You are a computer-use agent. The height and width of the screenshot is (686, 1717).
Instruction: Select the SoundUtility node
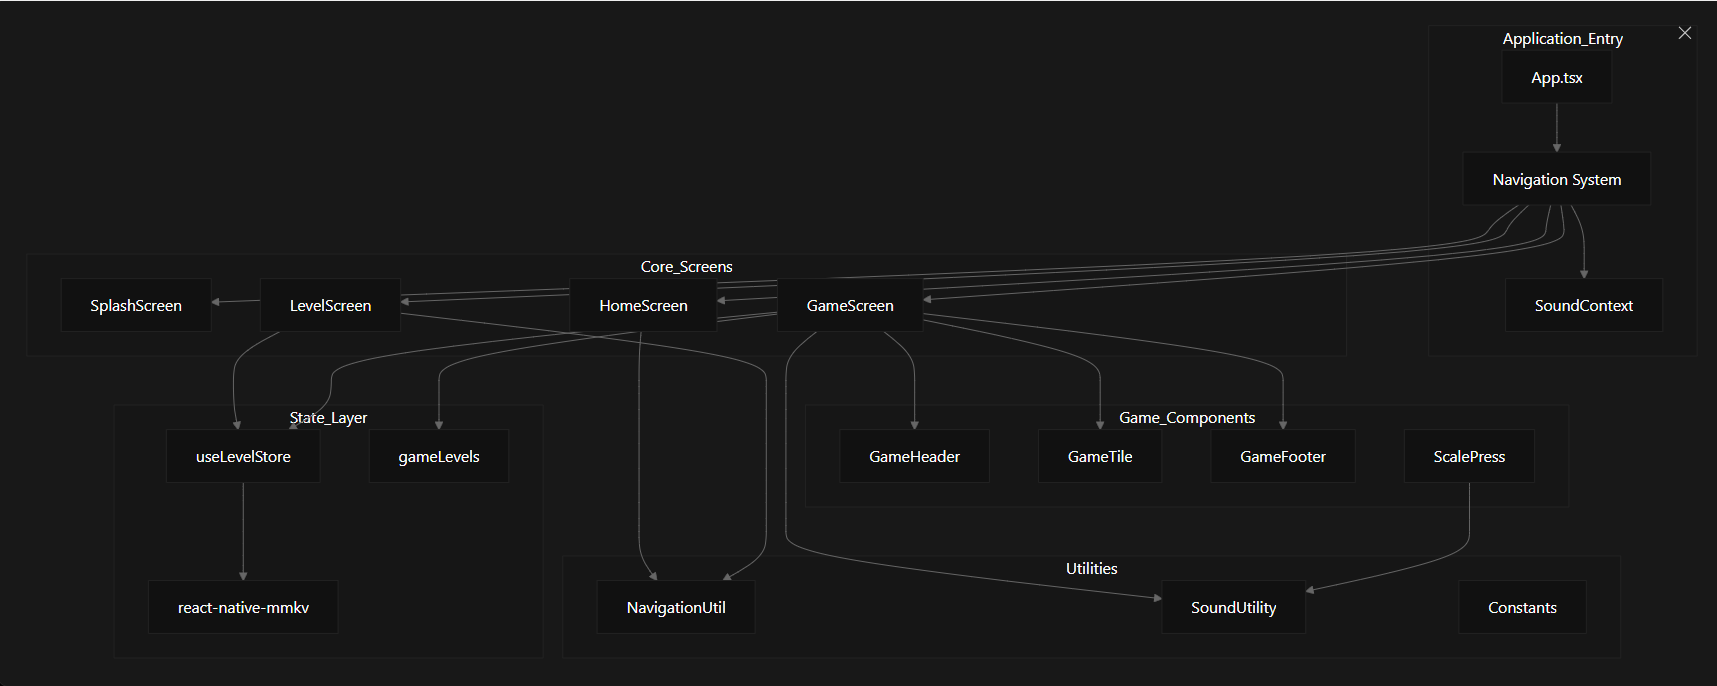coord(1233,608)
